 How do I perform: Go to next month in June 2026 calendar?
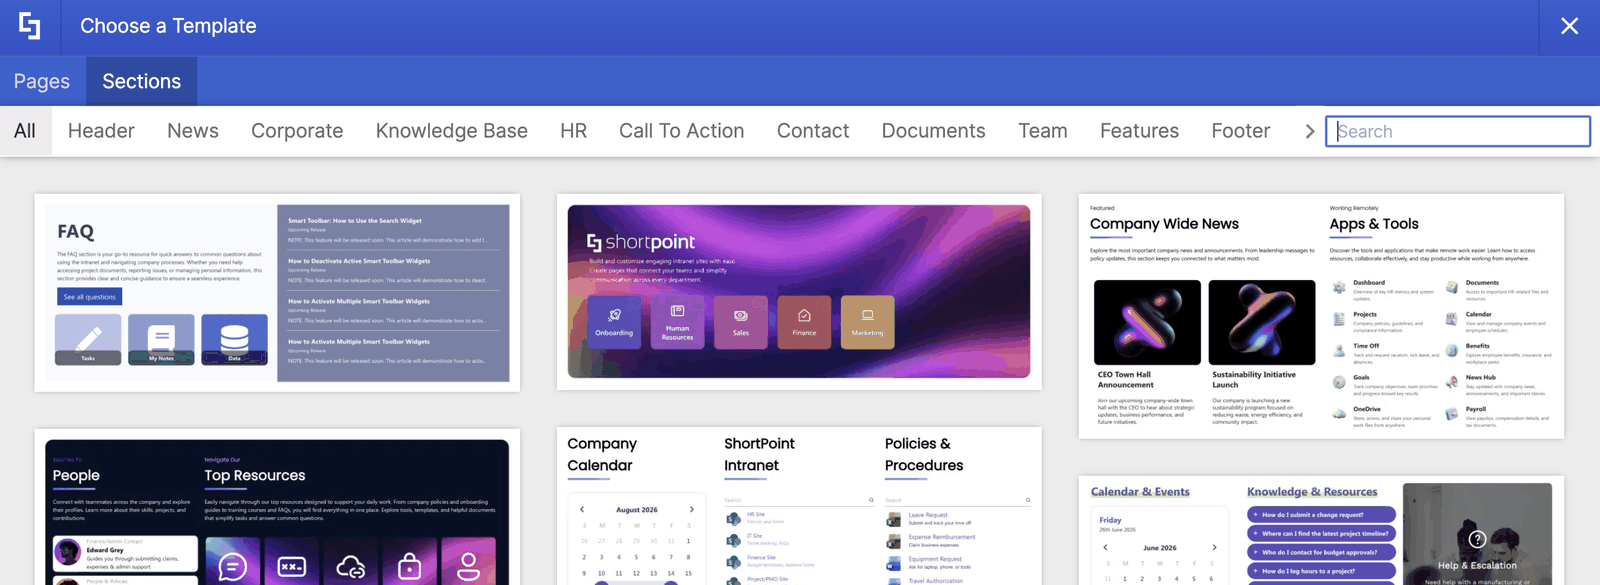point(1214,548)
